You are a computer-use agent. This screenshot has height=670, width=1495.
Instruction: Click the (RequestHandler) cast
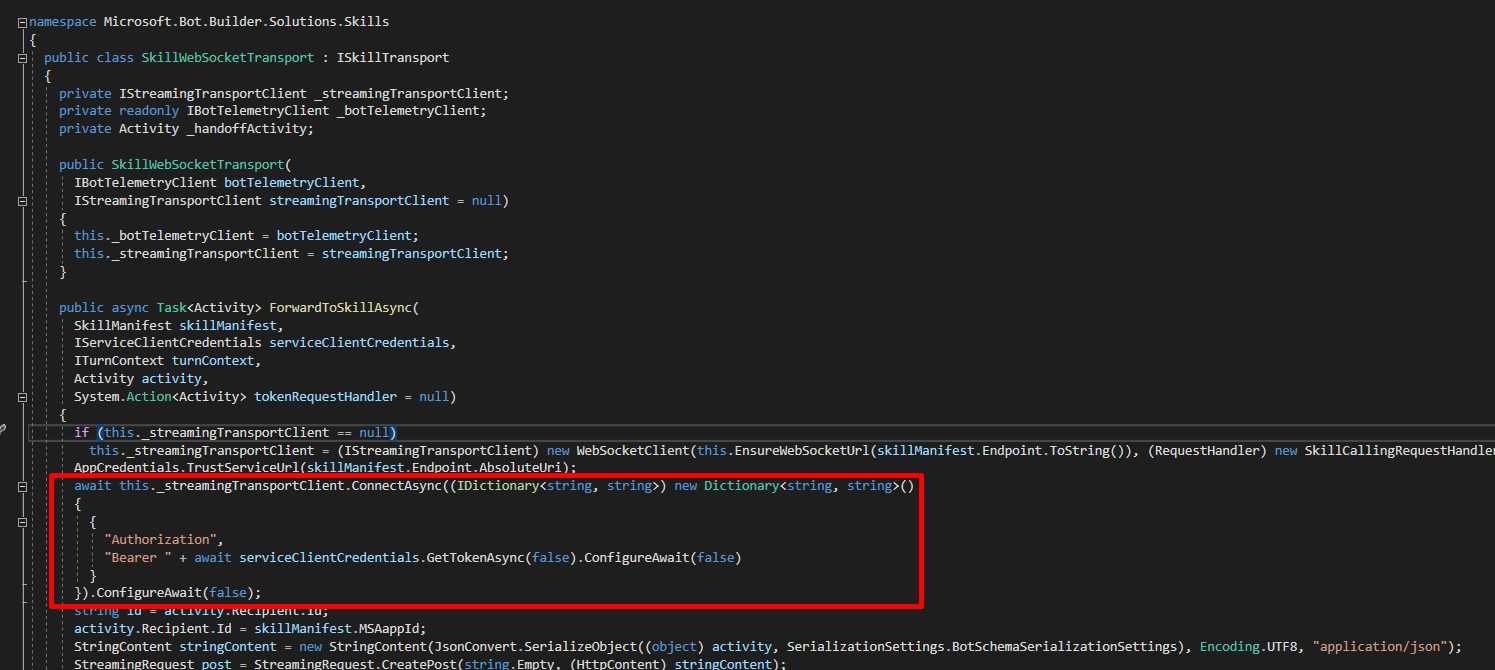[x=1207, y=450]
